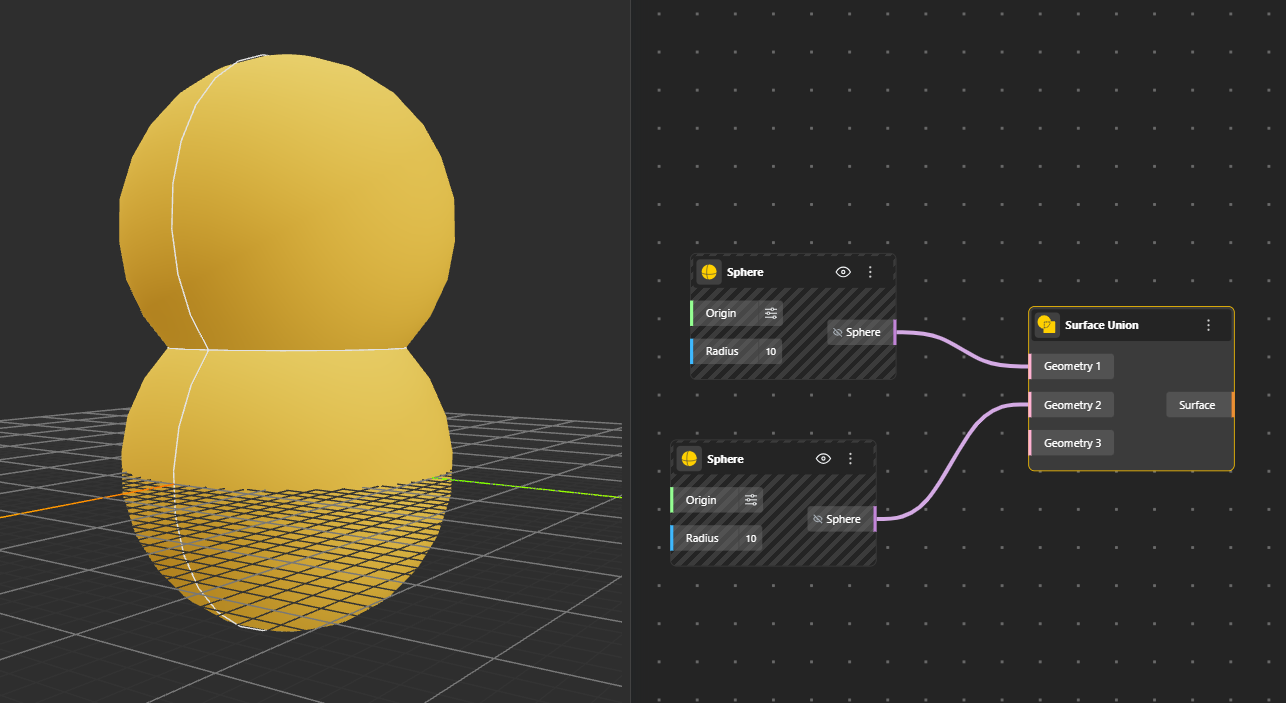Select title of Sphere node wired to Geometry 2

(725, 459)
